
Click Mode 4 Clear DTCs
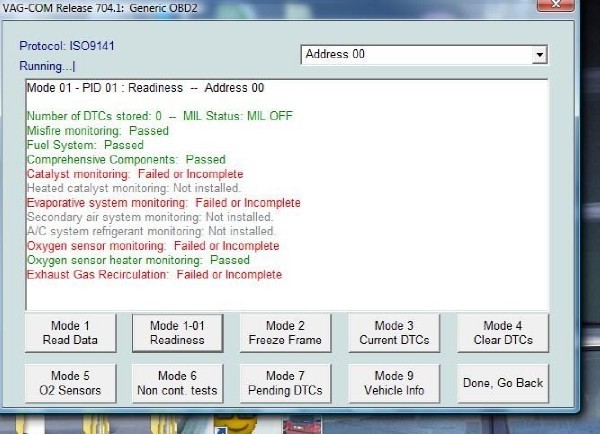(x=503, y=333)
